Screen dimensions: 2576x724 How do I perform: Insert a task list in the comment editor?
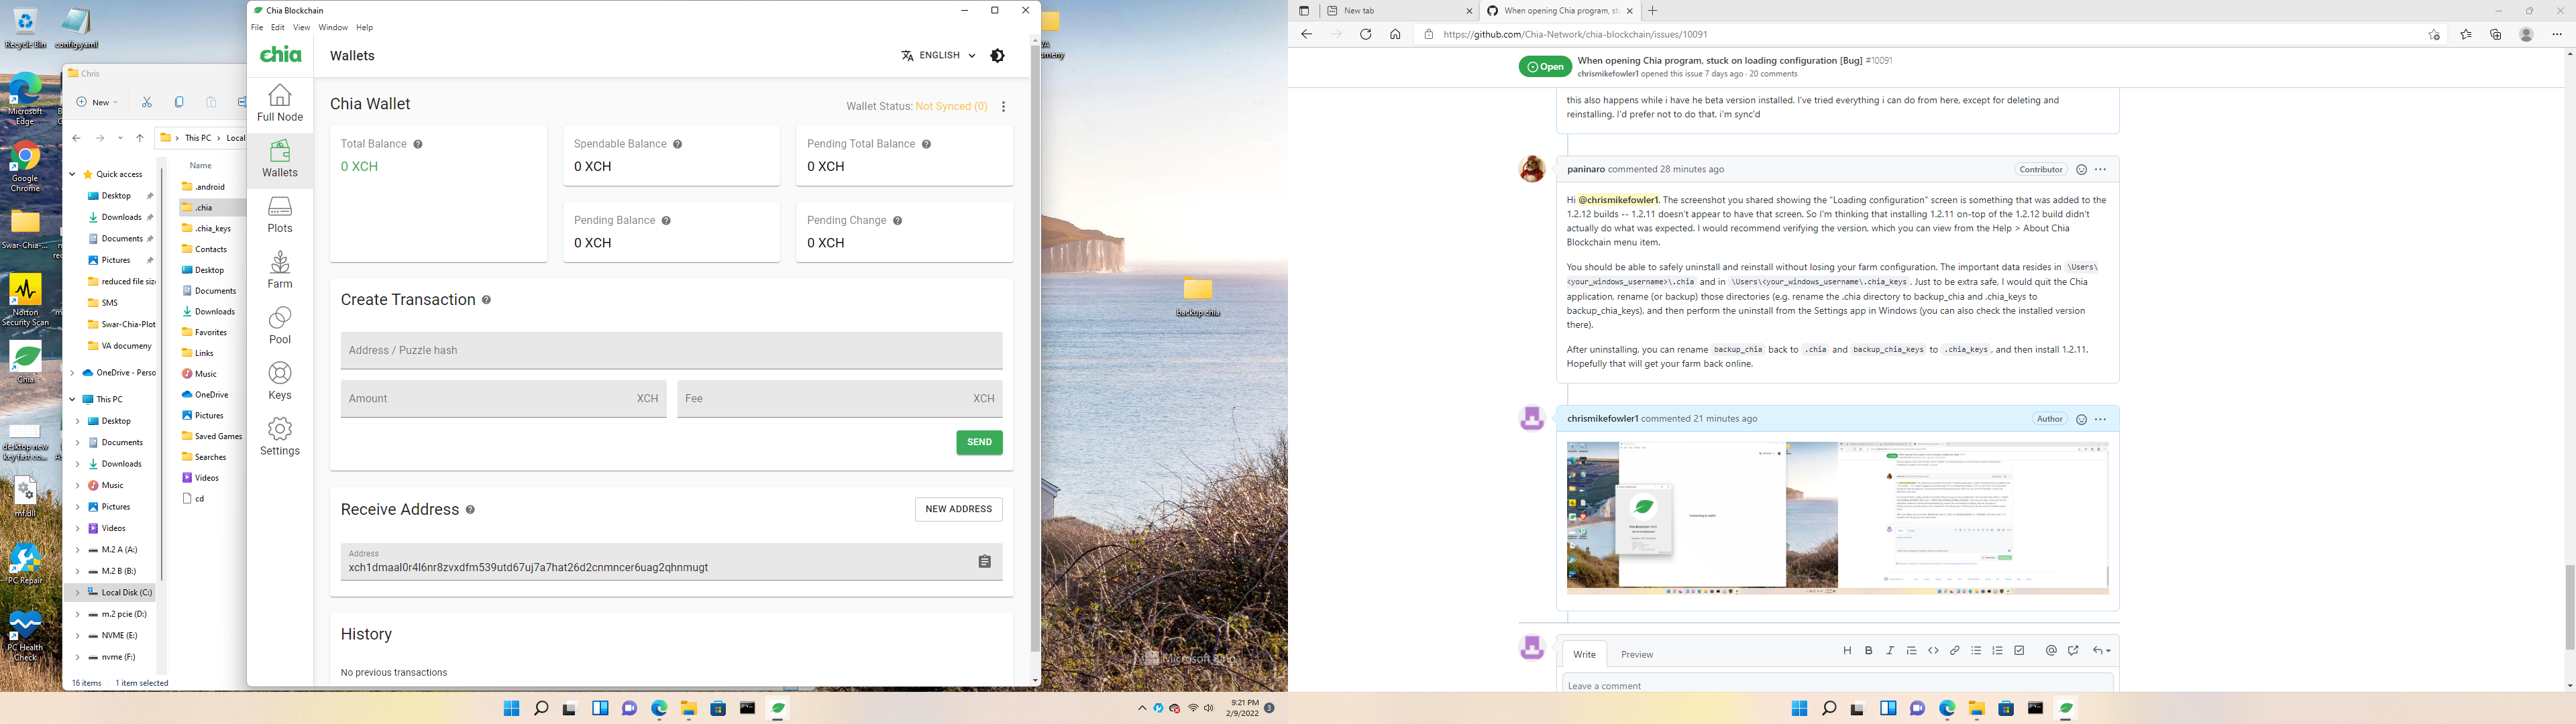[x=2019, y=650]
